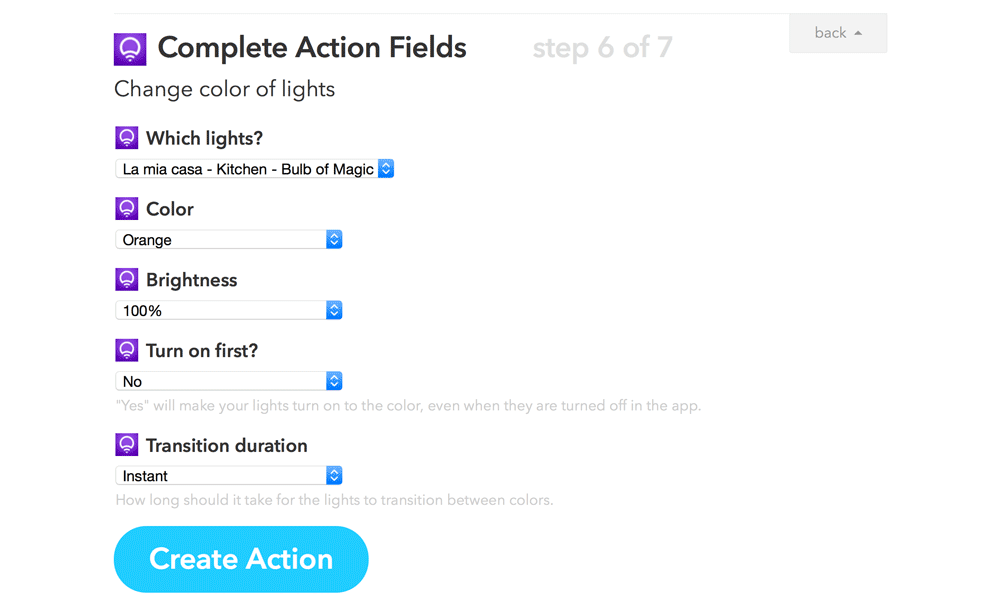
Task: Click the LIFX icon next to Brightness
Action: coord(127,280)
